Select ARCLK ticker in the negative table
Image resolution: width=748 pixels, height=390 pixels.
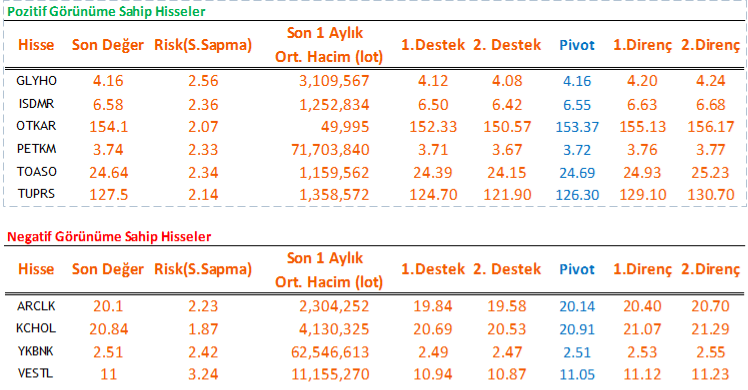pyautogui.click(x=36, y=306)
